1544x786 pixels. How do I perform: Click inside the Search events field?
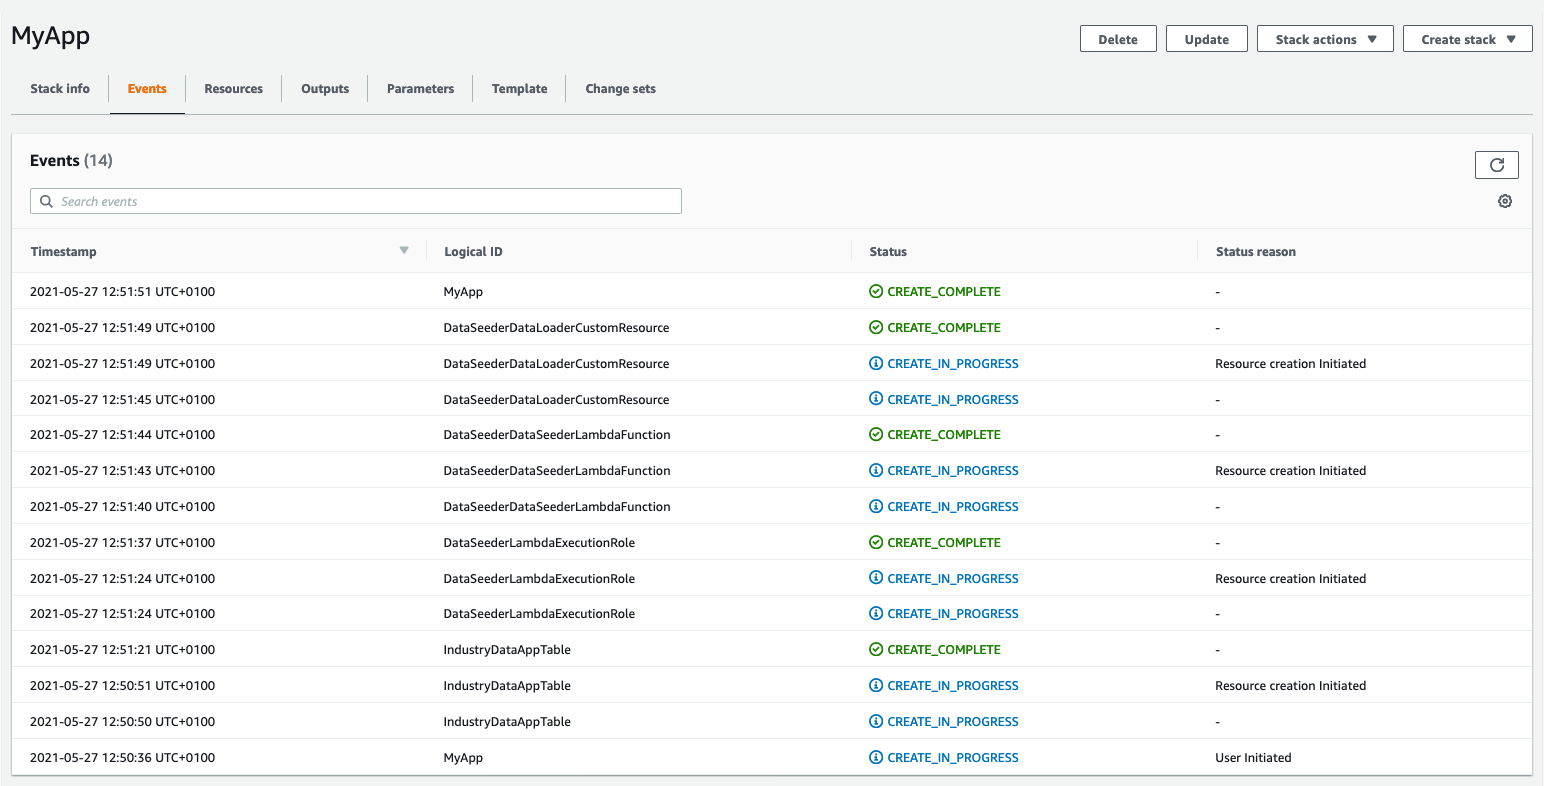[x=355, y=201]
